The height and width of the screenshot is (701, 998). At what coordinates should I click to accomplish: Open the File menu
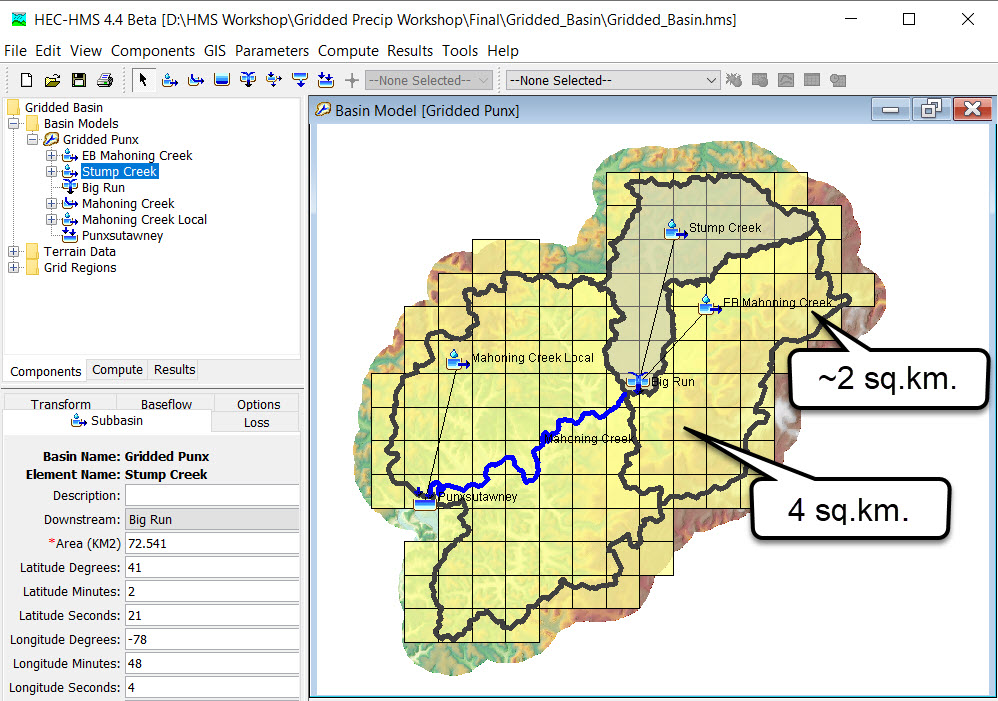click(x=15, y=51)
